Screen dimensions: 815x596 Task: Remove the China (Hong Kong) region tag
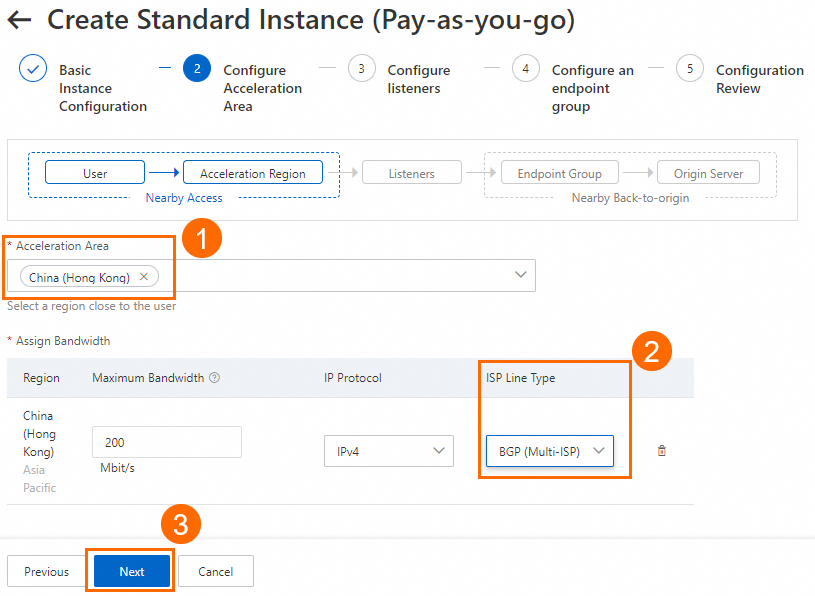point(144,277)
